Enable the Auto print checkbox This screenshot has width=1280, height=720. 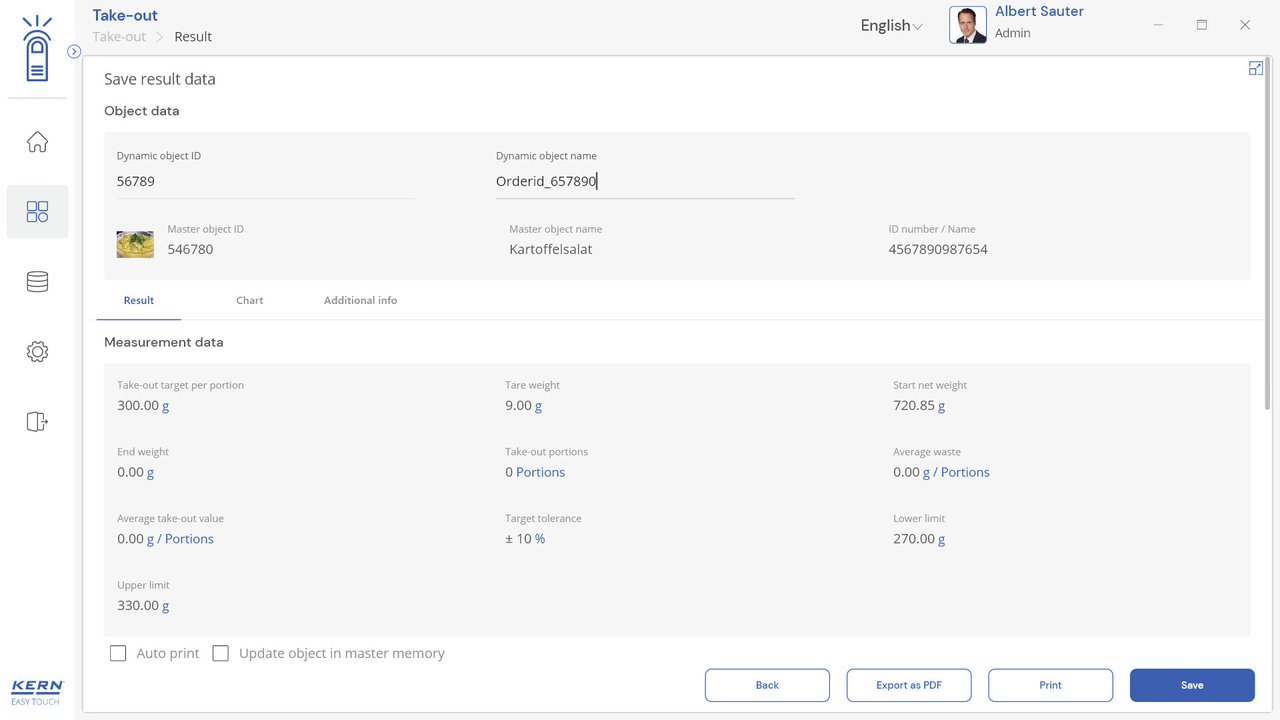[118, 653]
